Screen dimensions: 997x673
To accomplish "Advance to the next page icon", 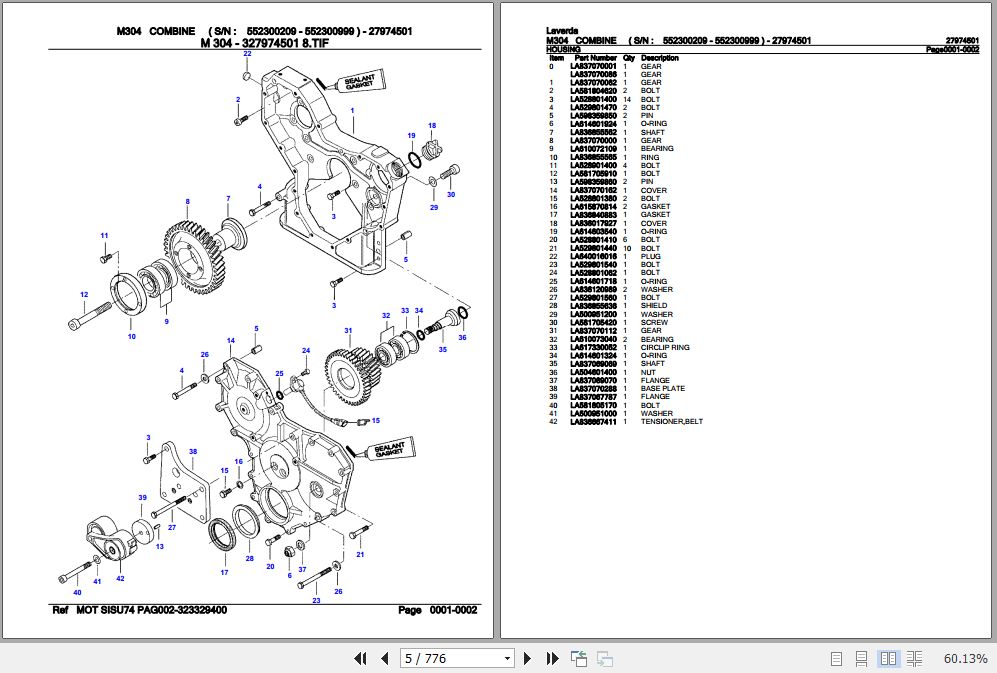I will (527, 658).
